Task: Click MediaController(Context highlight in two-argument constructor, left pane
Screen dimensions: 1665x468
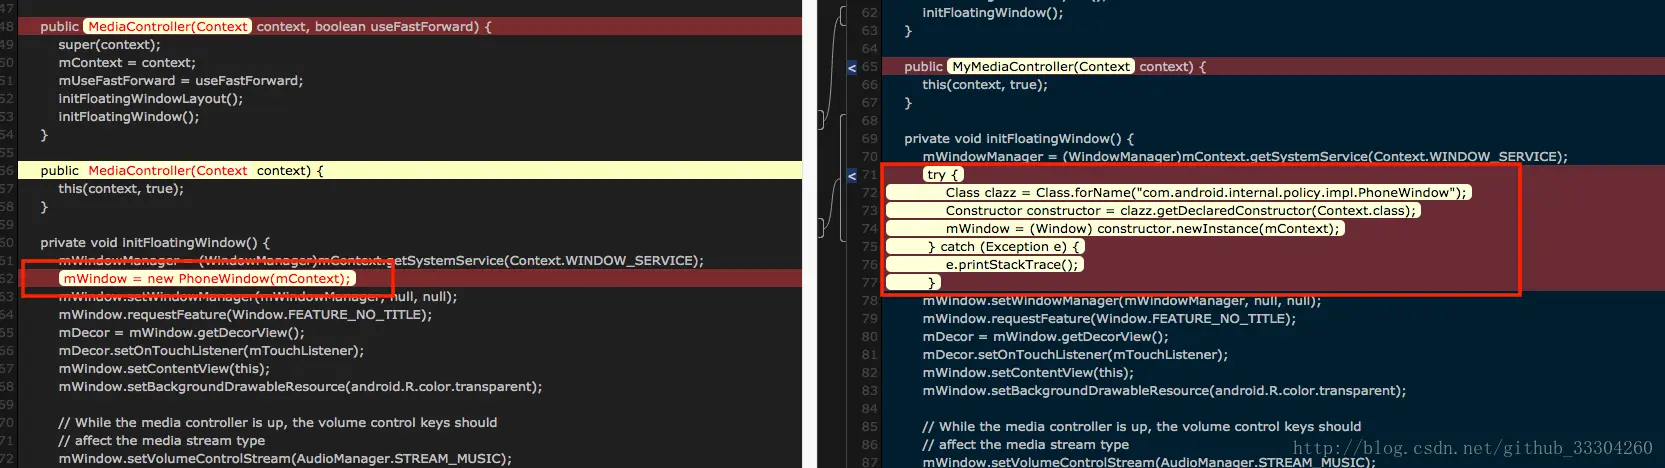Action: click(167, 27)
